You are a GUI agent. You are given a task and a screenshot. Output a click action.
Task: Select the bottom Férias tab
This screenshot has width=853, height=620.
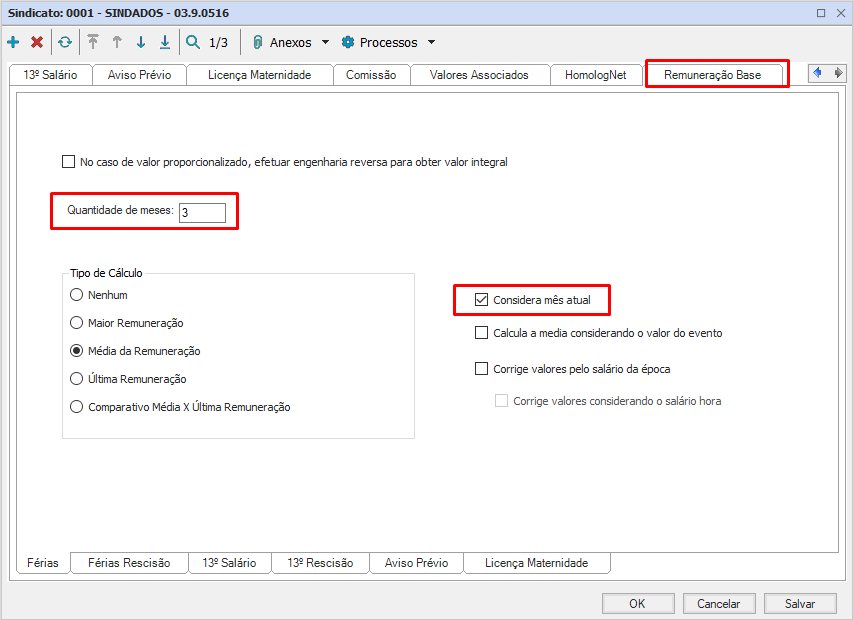point(43,563)
